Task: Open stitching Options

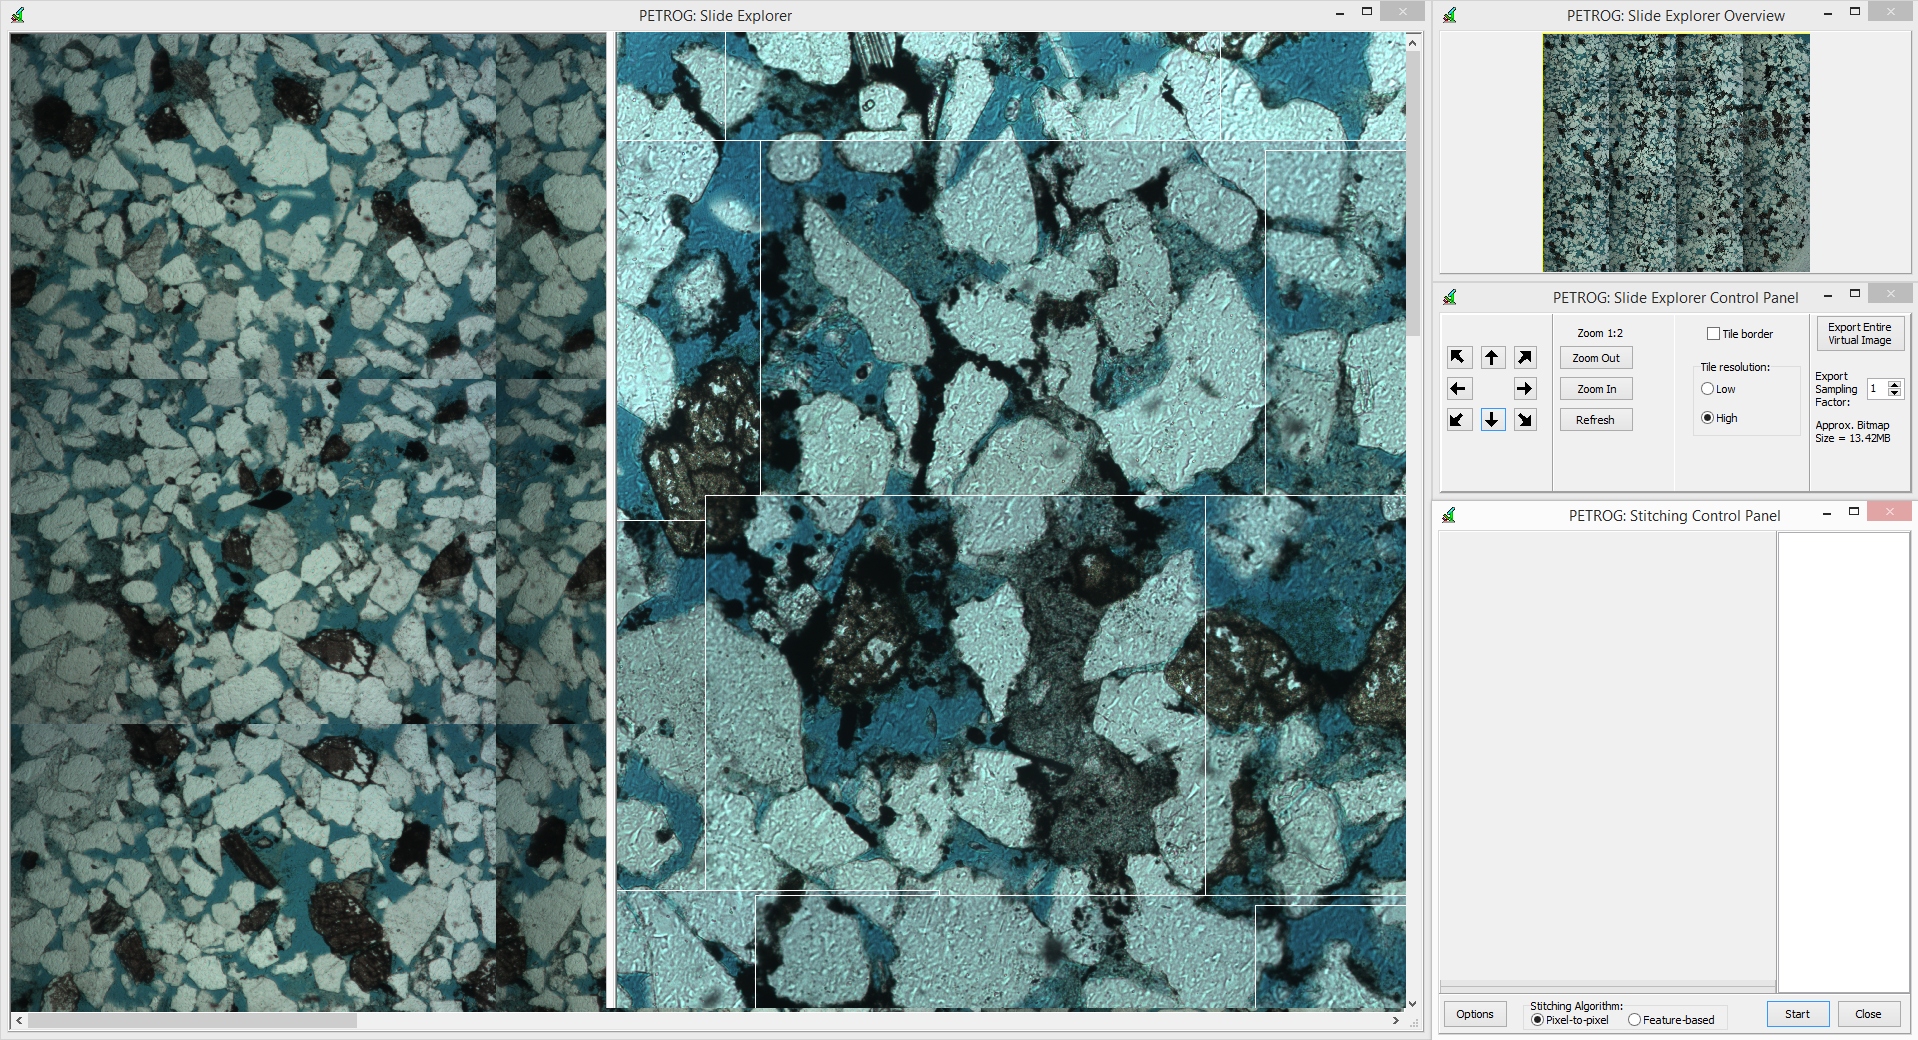Action: [1474, 1014]
